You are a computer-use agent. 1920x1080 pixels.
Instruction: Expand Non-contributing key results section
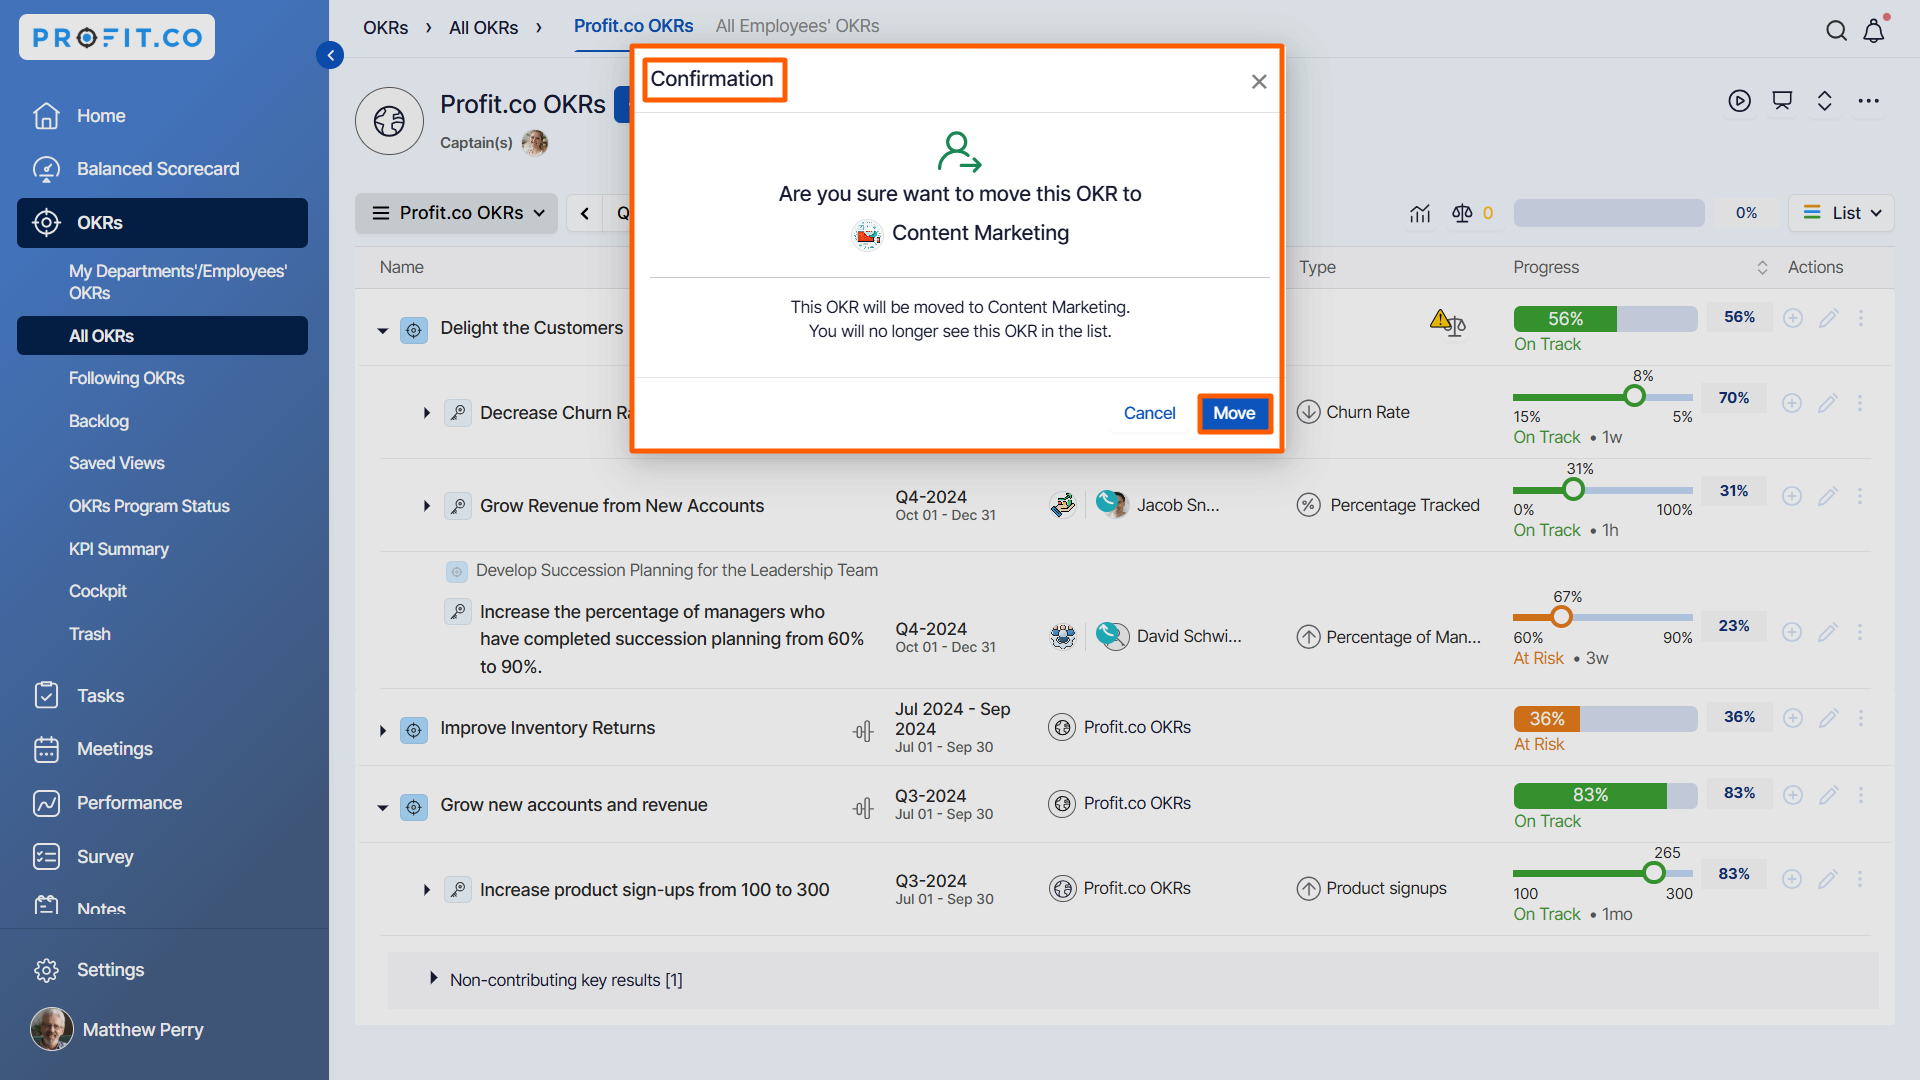pyautogui.click(x=433, y=978)
